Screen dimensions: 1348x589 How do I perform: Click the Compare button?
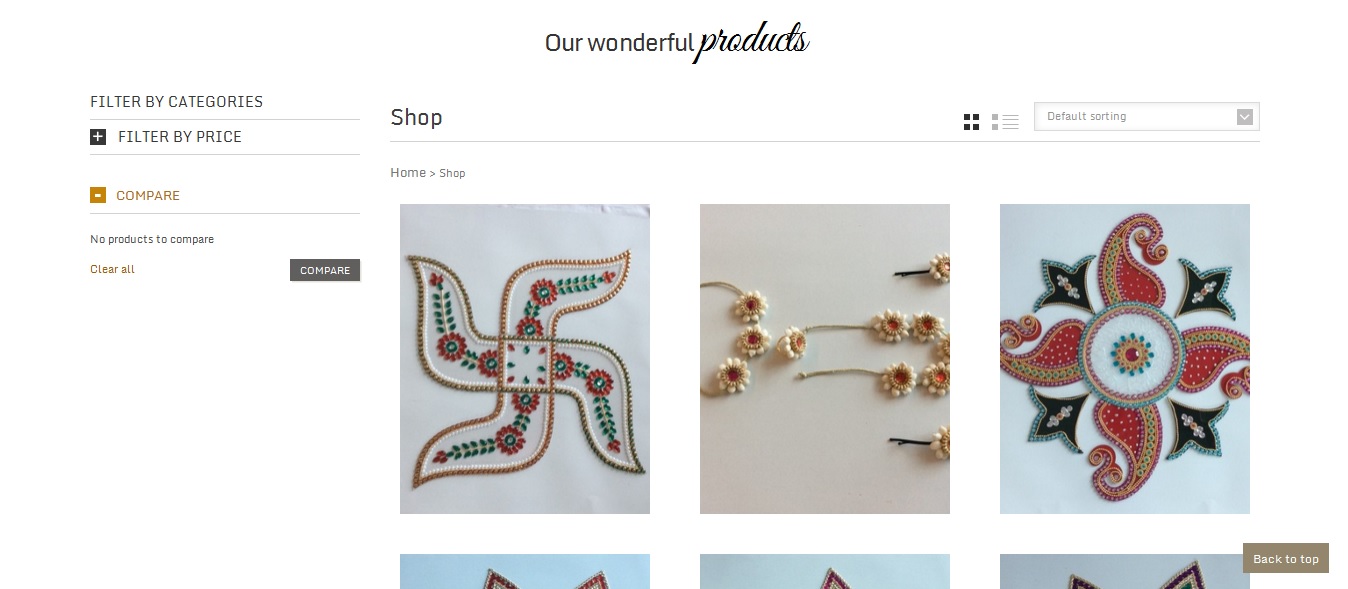pyautogui.click(x=325, y=270)
